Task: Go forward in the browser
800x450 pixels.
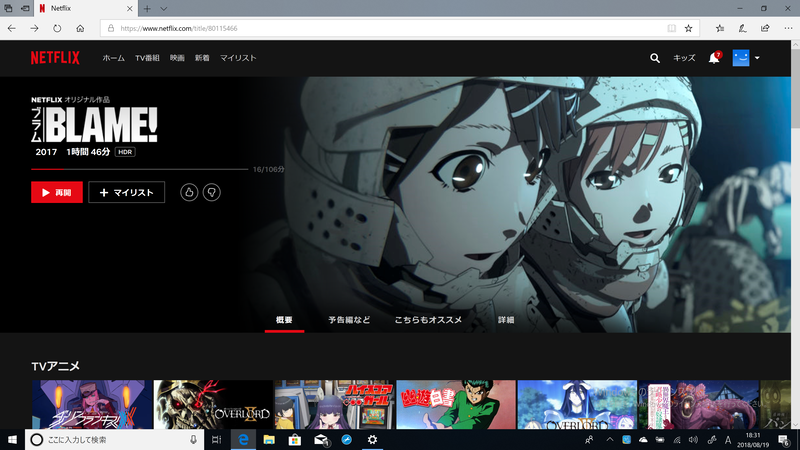Action: tap(34, 29)
